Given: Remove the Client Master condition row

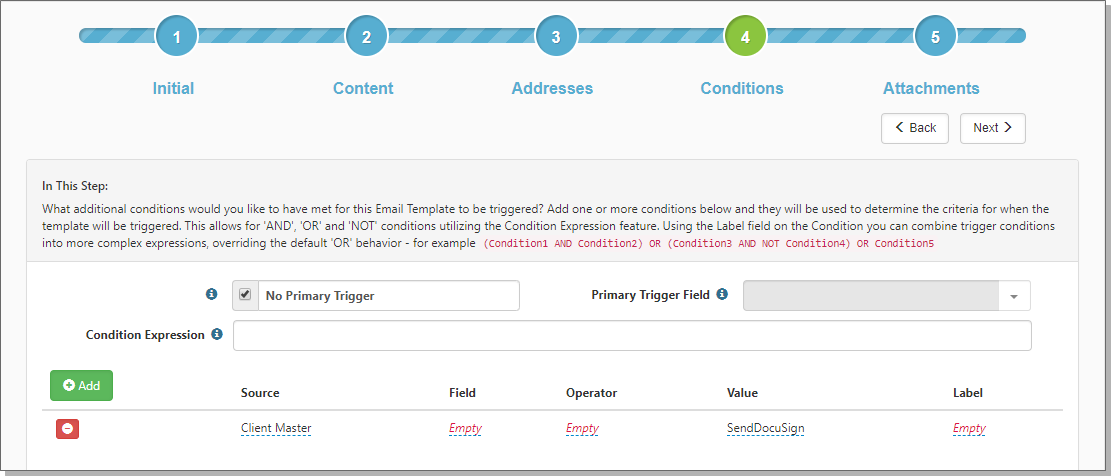Looking at the screenshot, I should [67, 429].
